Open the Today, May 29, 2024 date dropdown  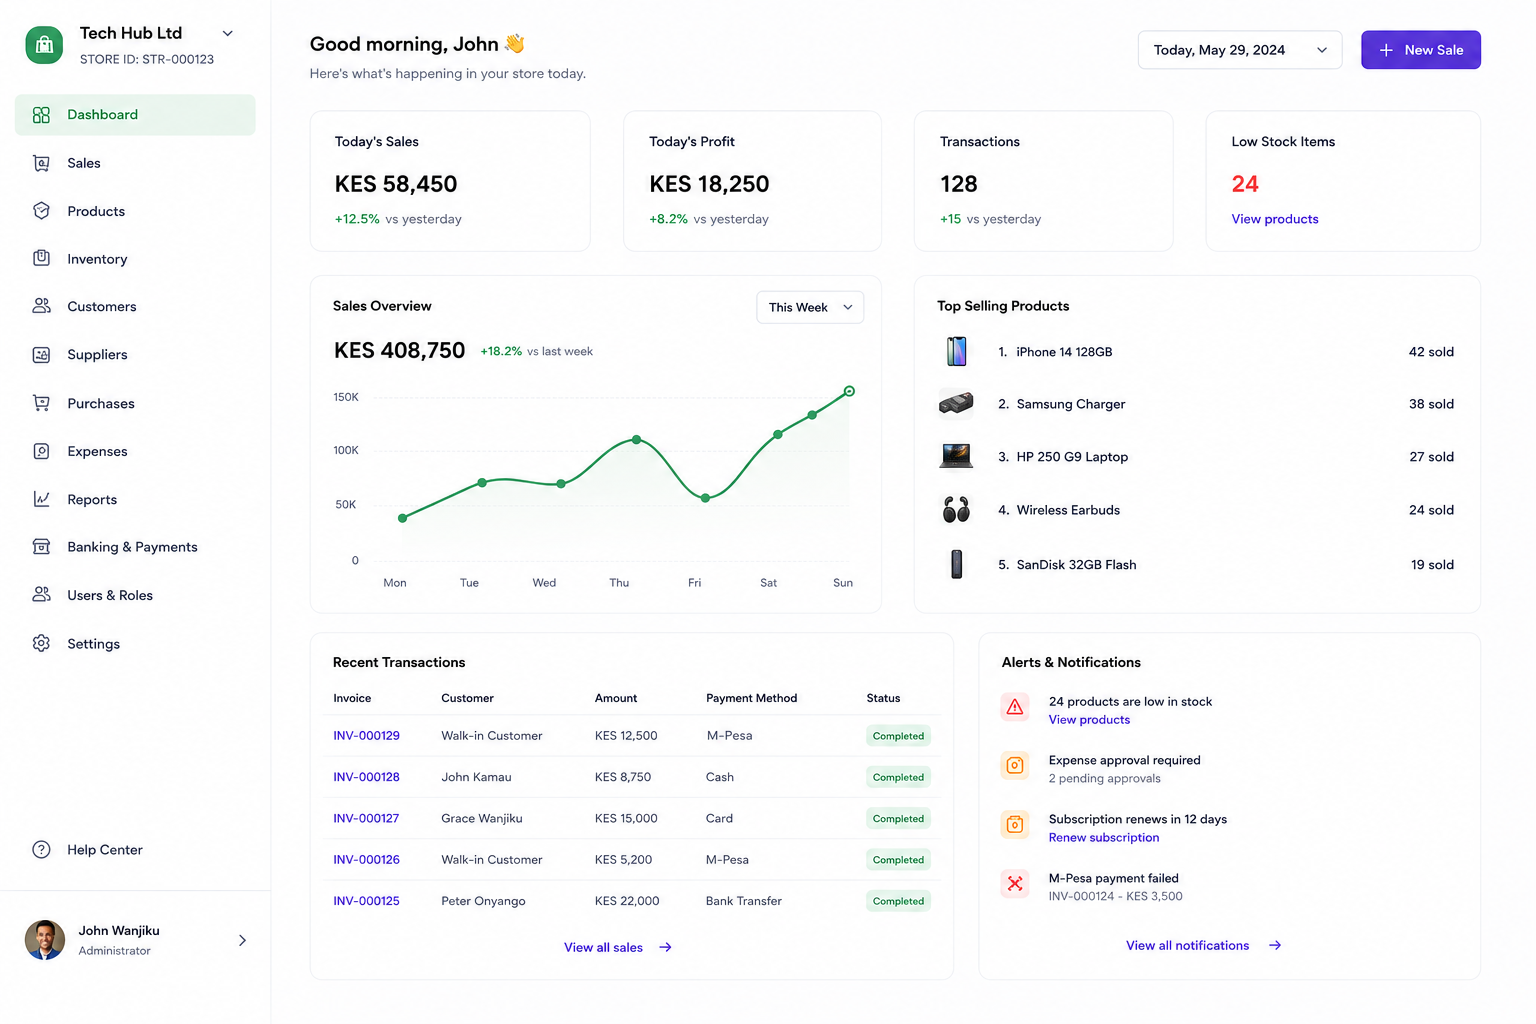point(1239,50)
